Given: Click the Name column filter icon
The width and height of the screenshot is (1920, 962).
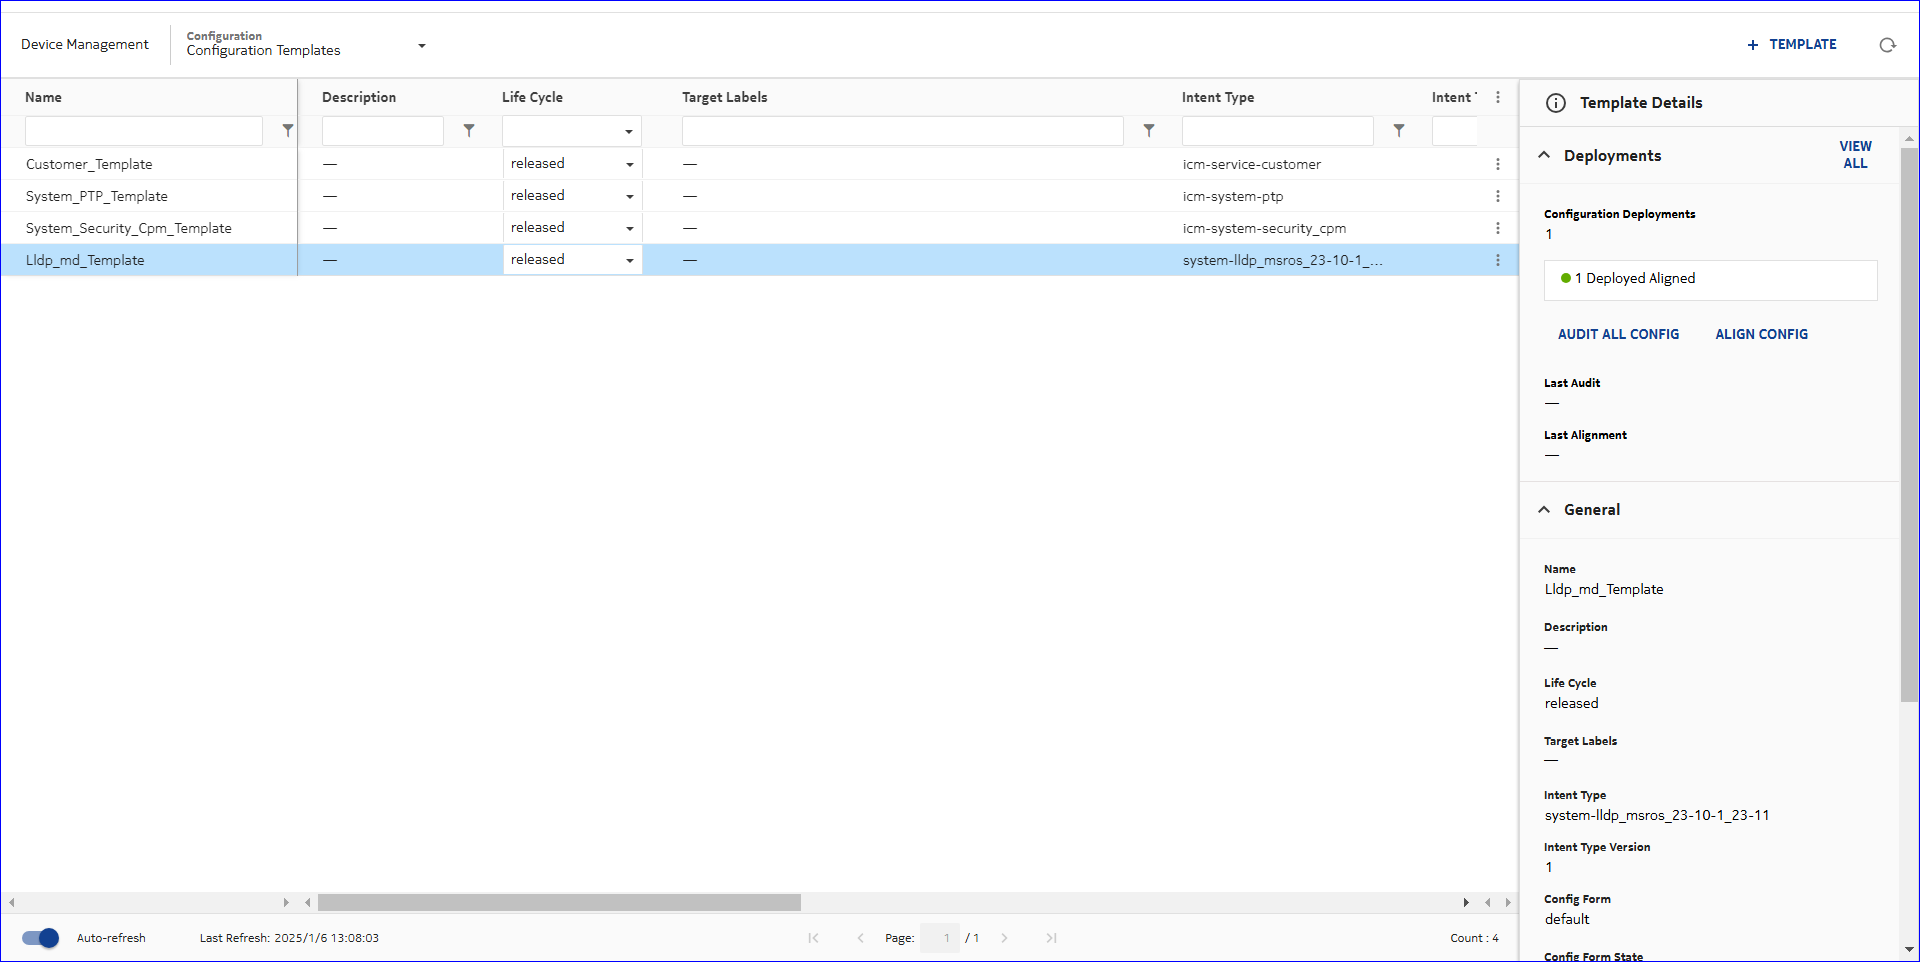Looking at the screenshot, I should point(288,131).
